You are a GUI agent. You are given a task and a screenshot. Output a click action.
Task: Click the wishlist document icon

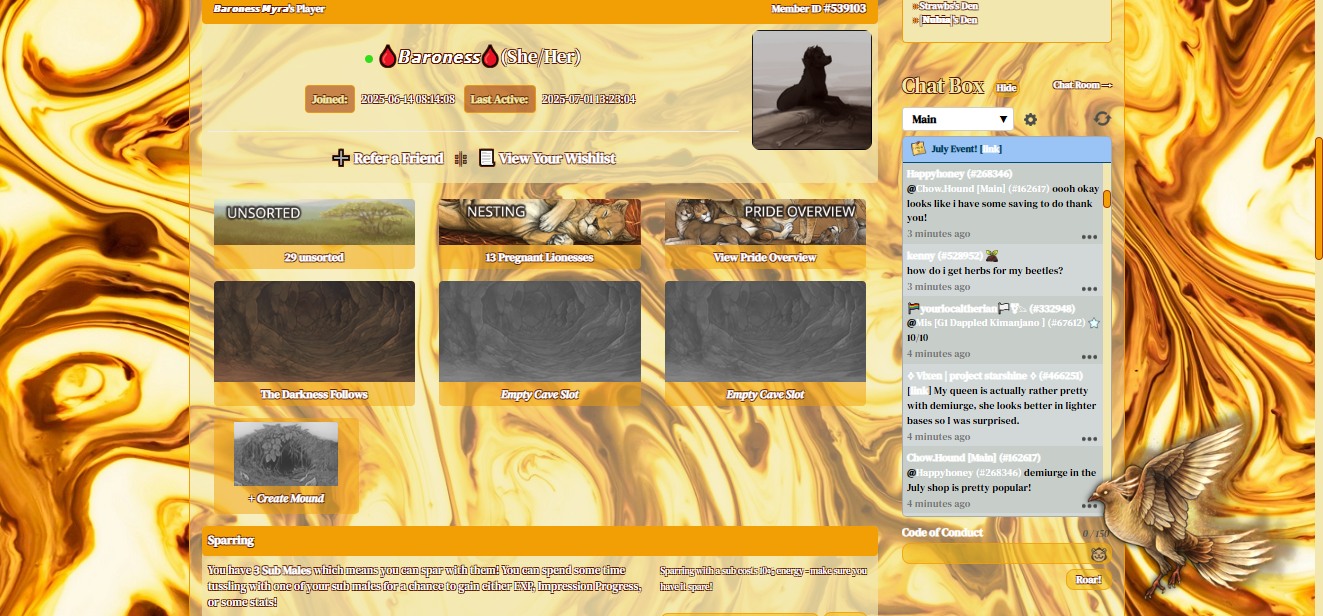tap(487, 158)
